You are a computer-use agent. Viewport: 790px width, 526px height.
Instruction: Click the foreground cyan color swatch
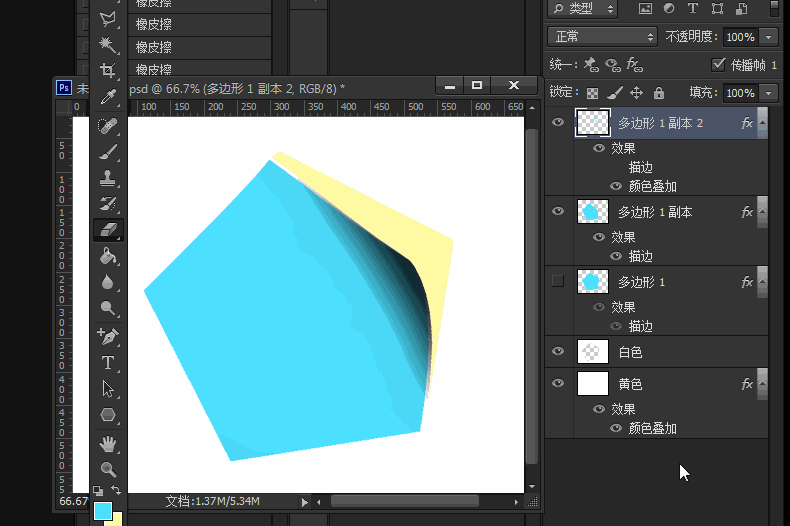103,511
